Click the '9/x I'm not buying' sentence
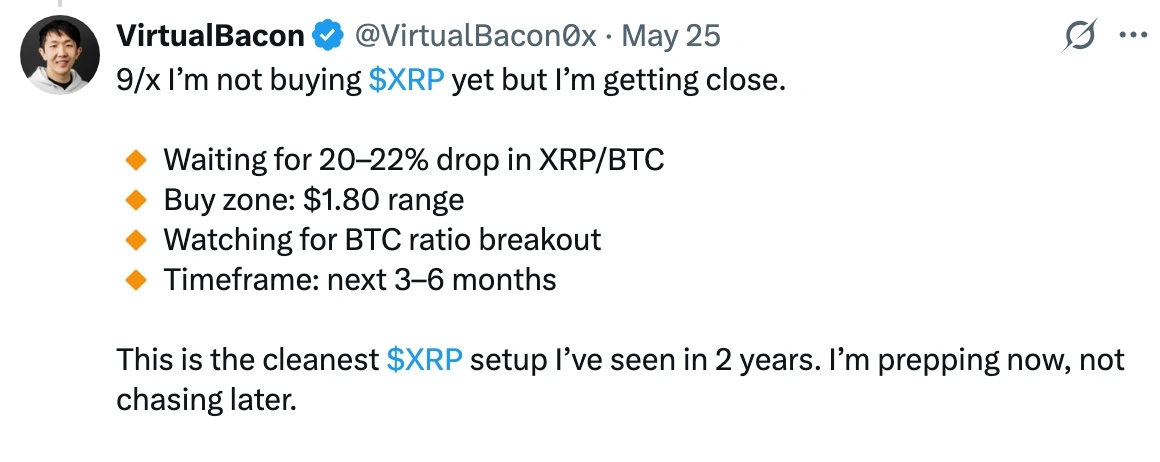The width and height of the screenshot is (1160, 462). pyautogui.click(x=450, y=80)
